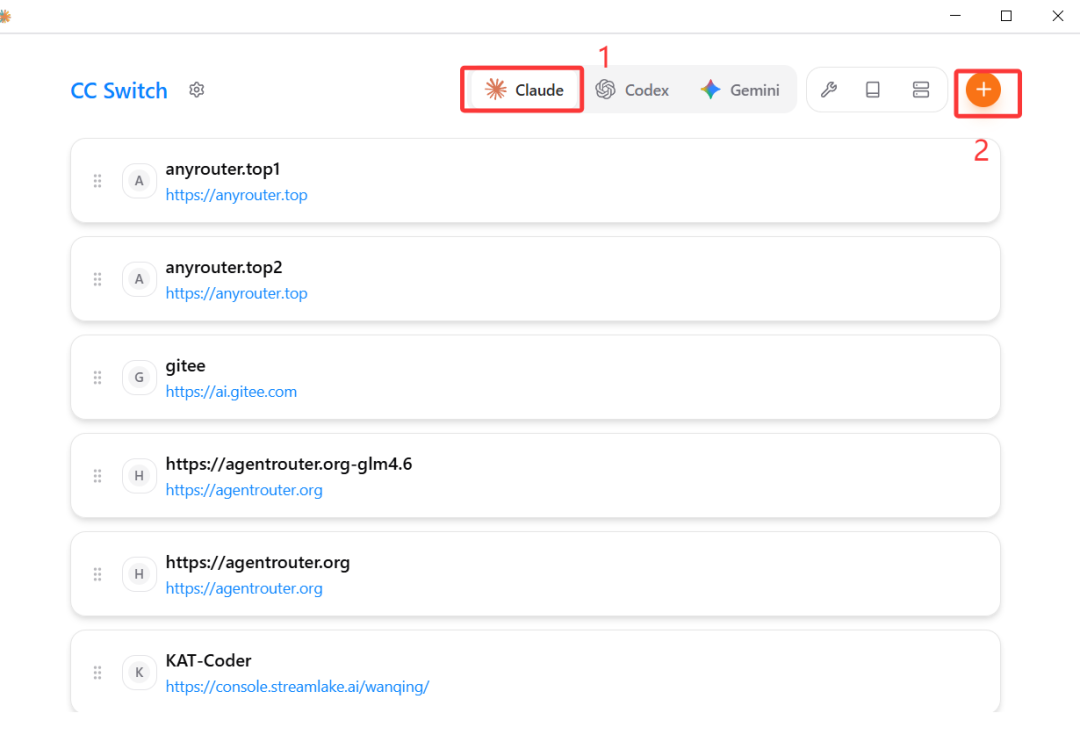Click the app icon in the title bar
Screen dimensions: 1080x742
4,16
